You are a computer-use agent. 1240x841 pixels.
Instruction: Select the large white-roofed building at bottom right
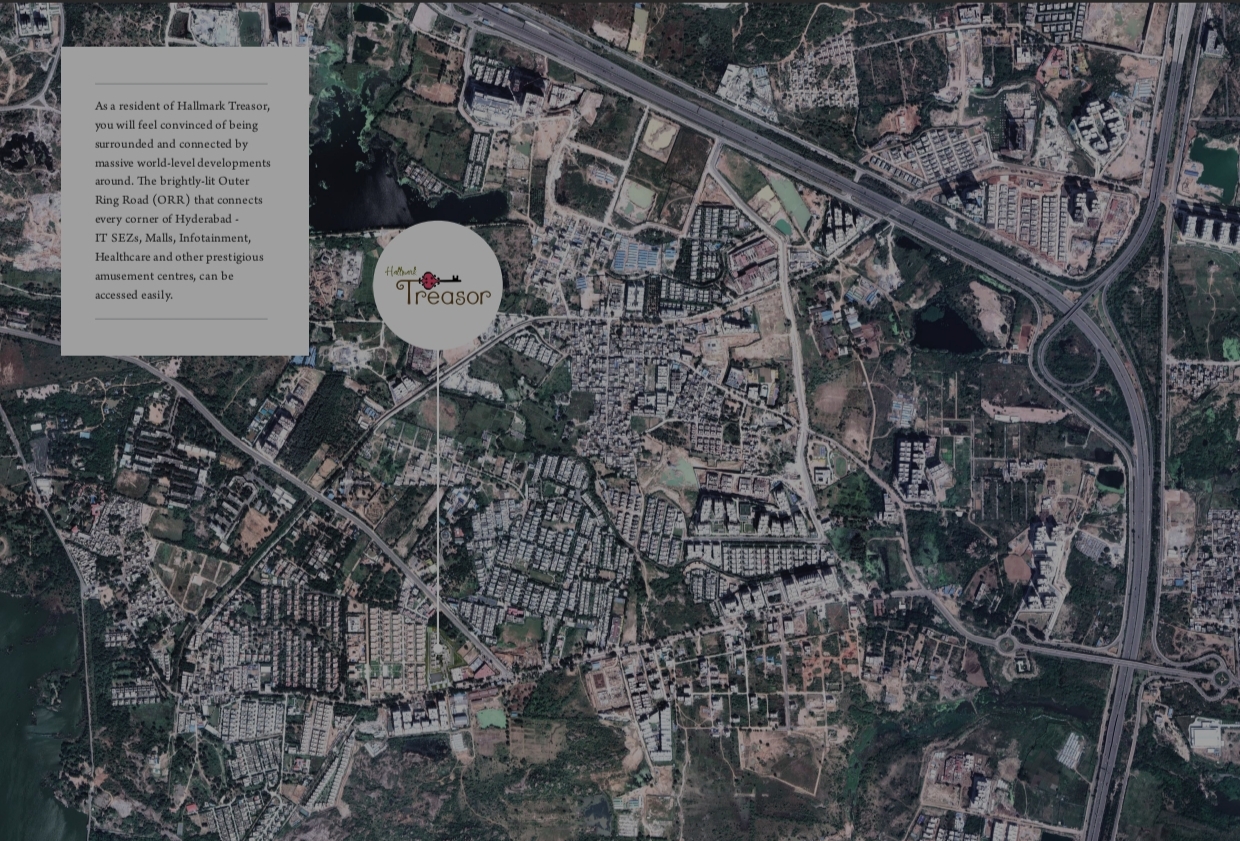tap(1206, 737)
